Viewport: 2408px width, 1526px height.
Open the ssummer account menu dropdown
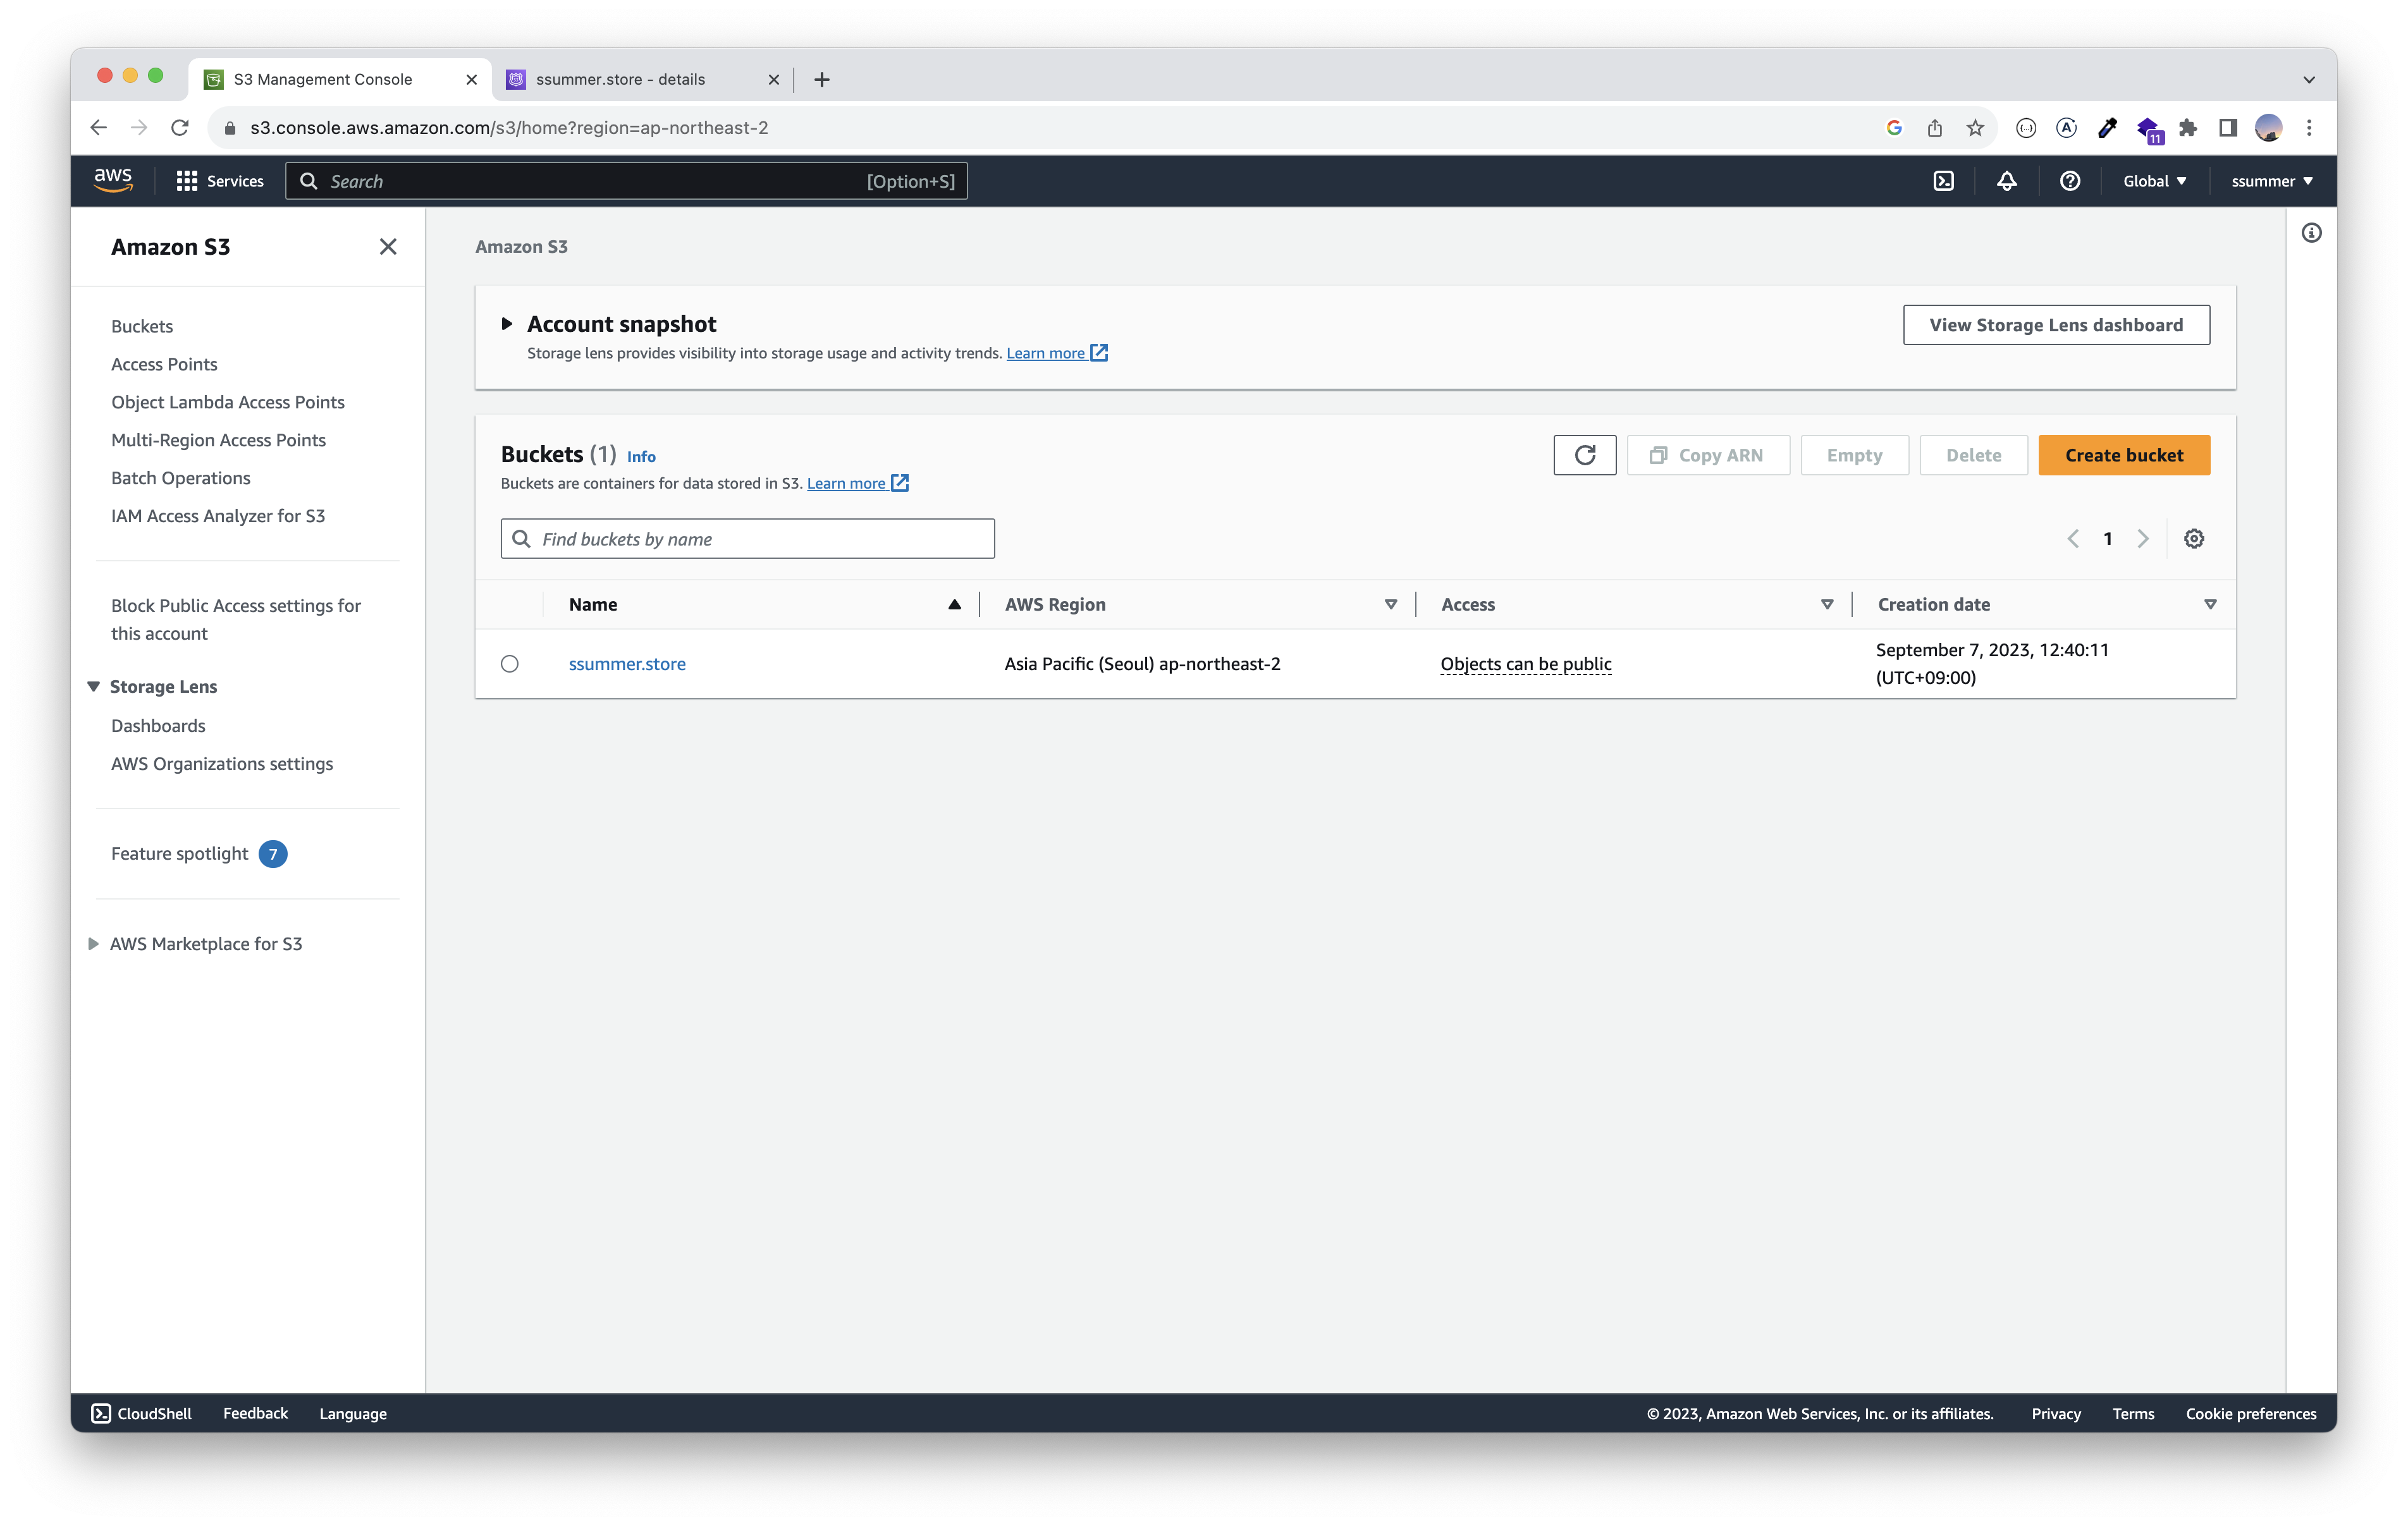[2272, 181]
